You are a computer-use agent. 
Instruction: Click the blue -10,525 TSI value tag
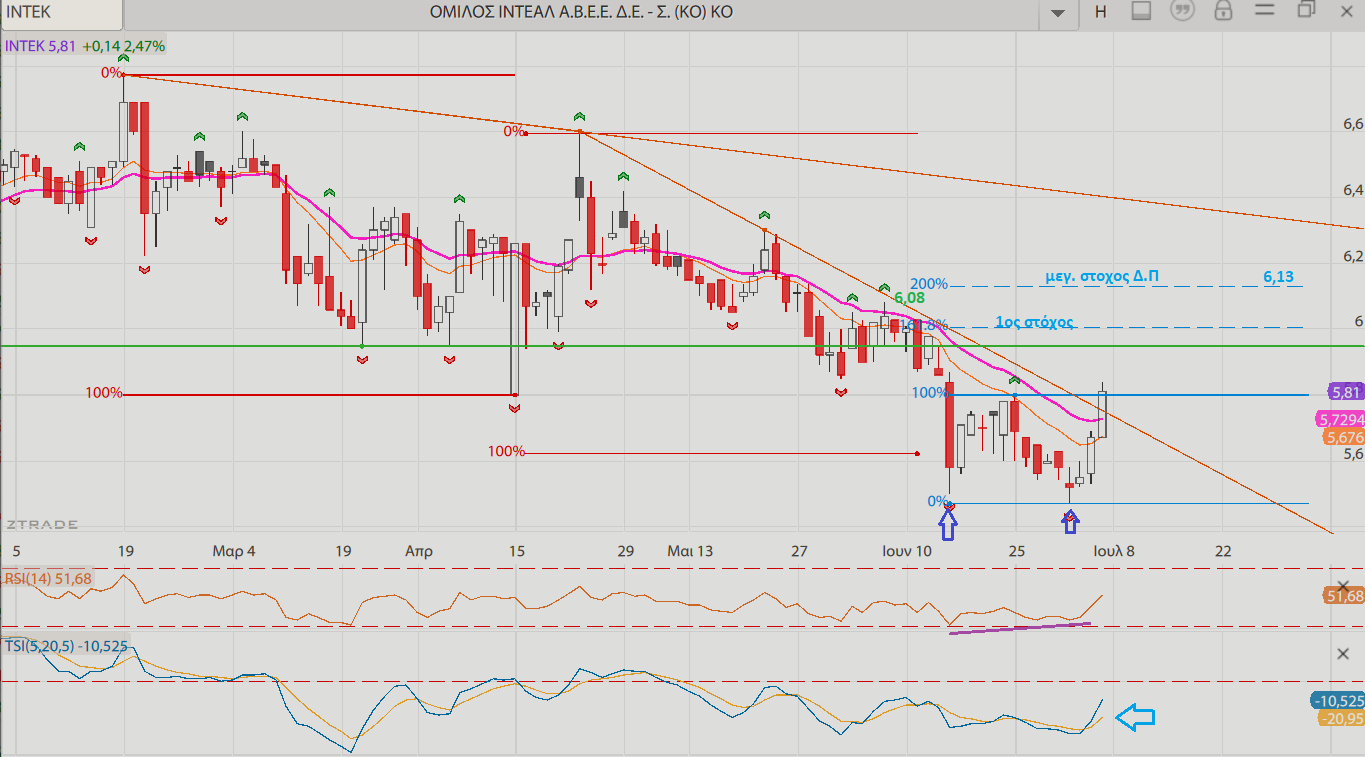click(x=1336, y=701)
